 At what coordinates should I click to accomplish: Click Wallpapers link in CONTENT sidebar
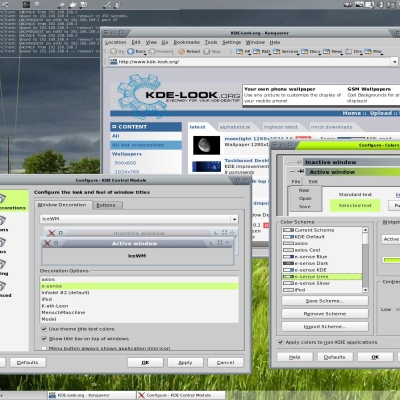pyautogui.click(x=127, y=154)
